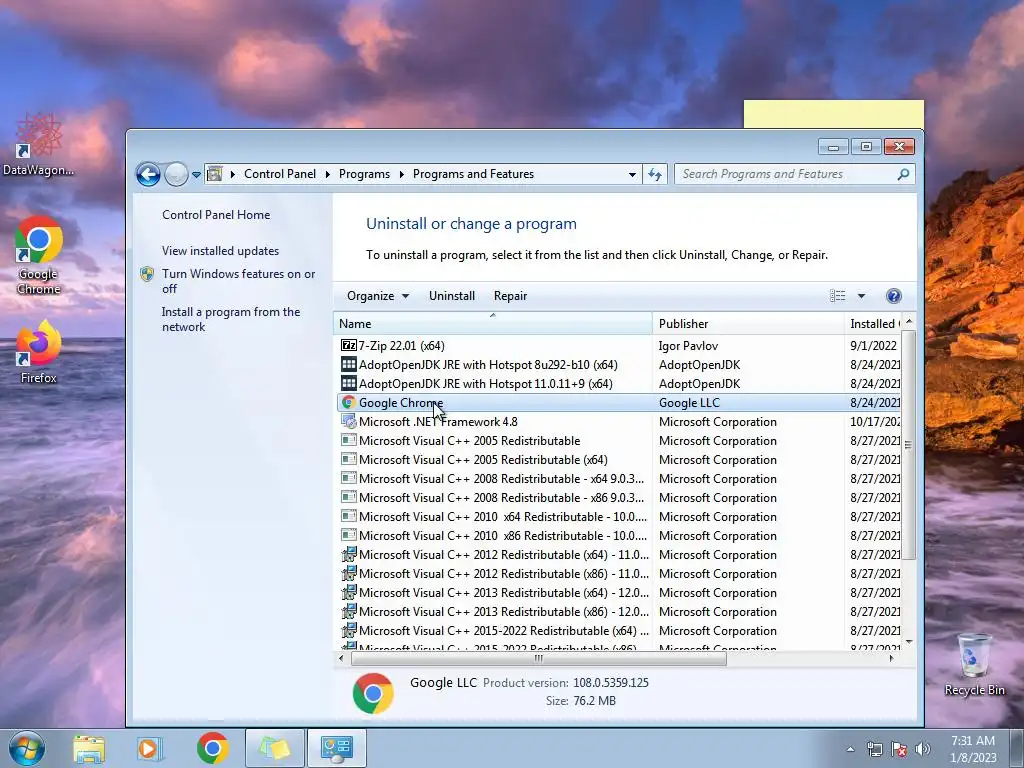The height and width of the screenshot is (768, 1024).
Task: Click the search magnifier icon
Action: (904, 174)
